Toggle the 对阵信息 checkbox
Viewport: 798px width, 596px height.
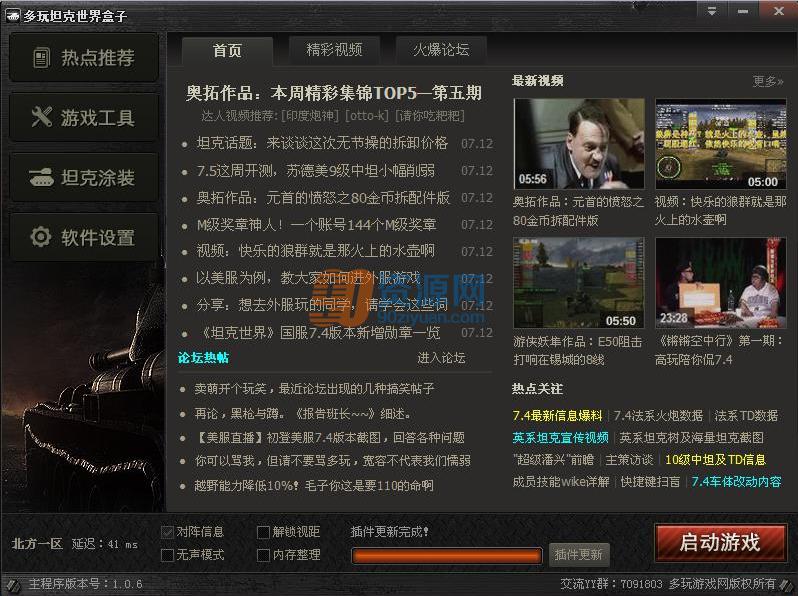tap(167, 532)
